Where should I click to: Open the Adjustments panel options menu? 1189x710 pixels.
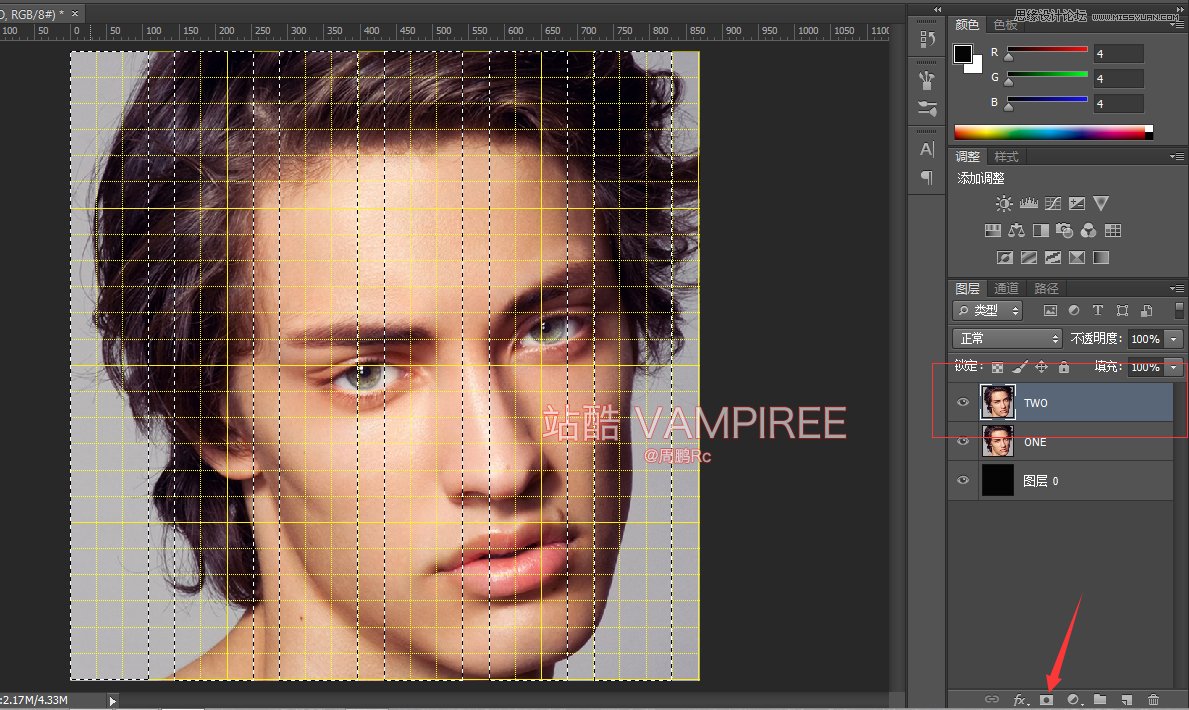pyautogui.click(x=1178, y=156)
